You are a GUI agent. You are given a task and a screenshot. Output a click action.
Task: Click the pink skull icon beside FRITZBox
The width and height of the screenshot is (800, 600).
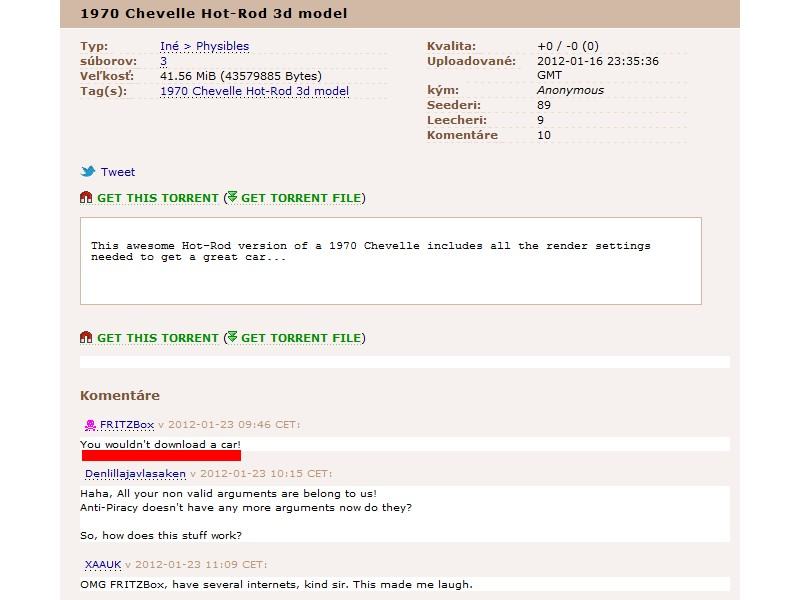(x=90, y=424)
